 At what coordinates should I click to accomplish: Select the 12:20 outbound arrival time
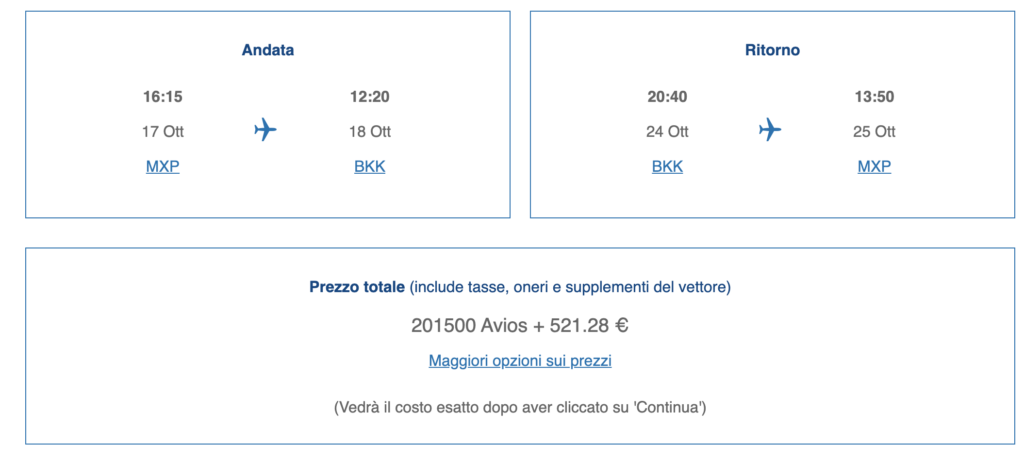coord(370,97)
